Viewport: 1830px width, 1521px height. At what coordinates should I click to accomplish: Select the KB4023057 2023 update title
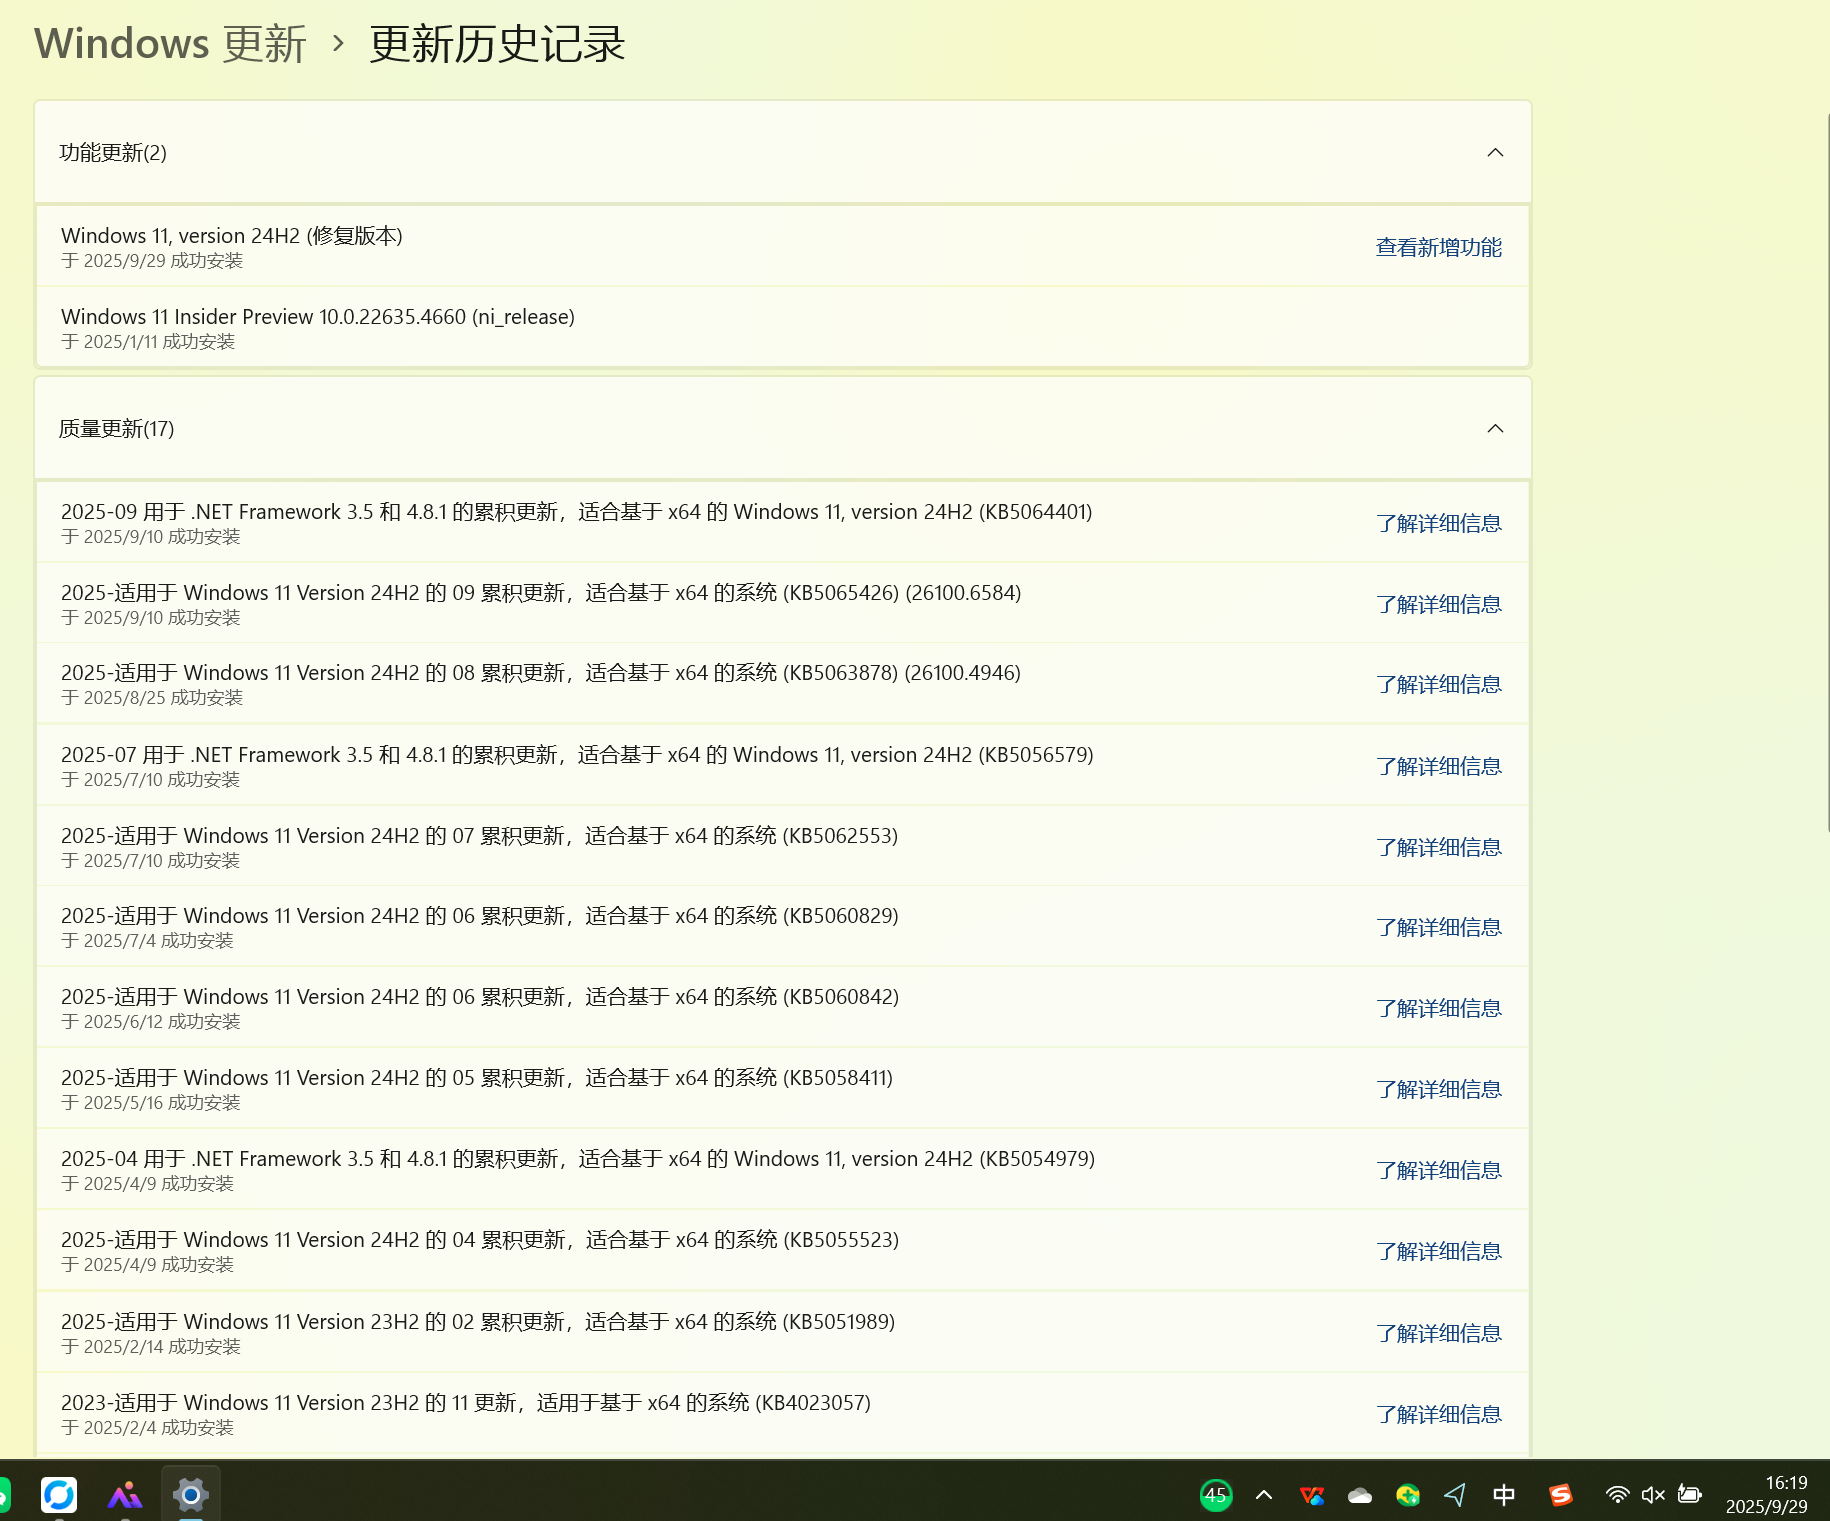(x=466, y=1402)
